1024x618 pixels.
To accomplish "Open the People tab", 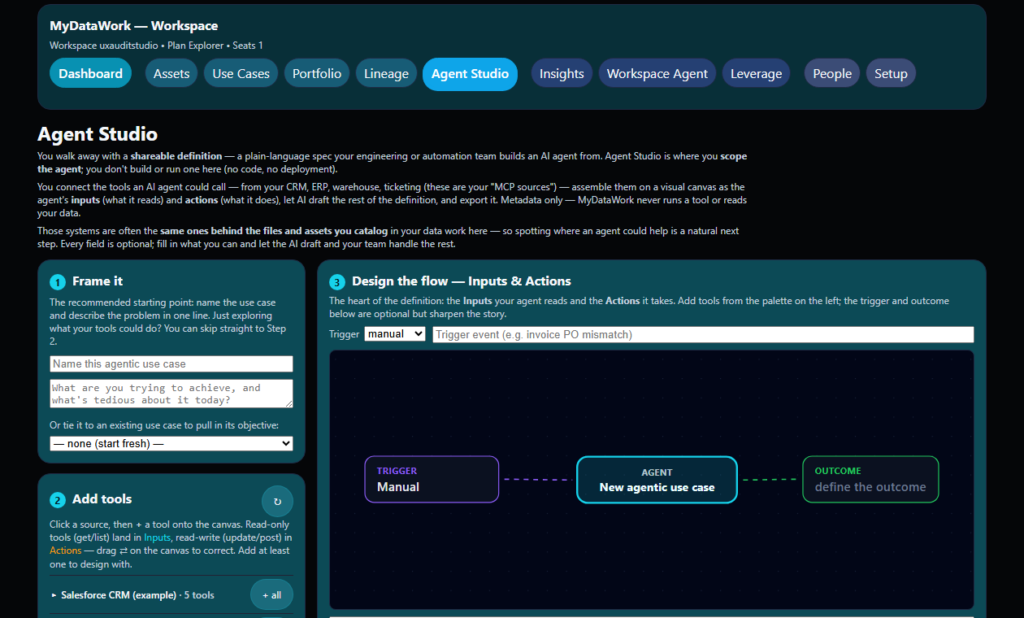I will [x=832, y=74].
